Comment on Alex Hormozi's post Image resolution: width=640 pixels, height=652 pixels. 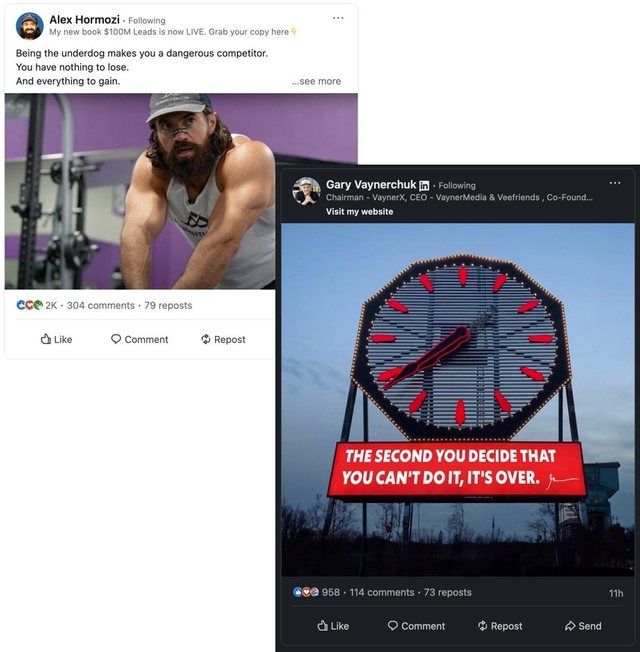tap(139, 339)
